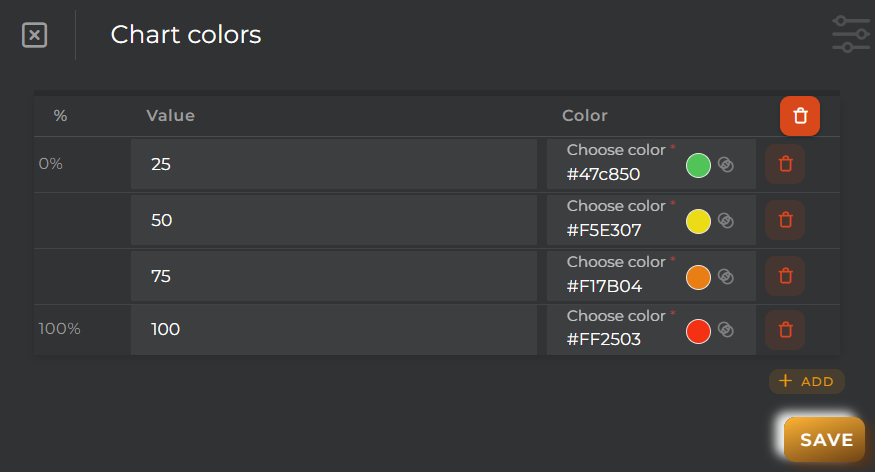Image resolution: width=875 pixels, height=472 pixels.
Task: Click the link icon next to #47c850
Action: click(x=725, y=165)
